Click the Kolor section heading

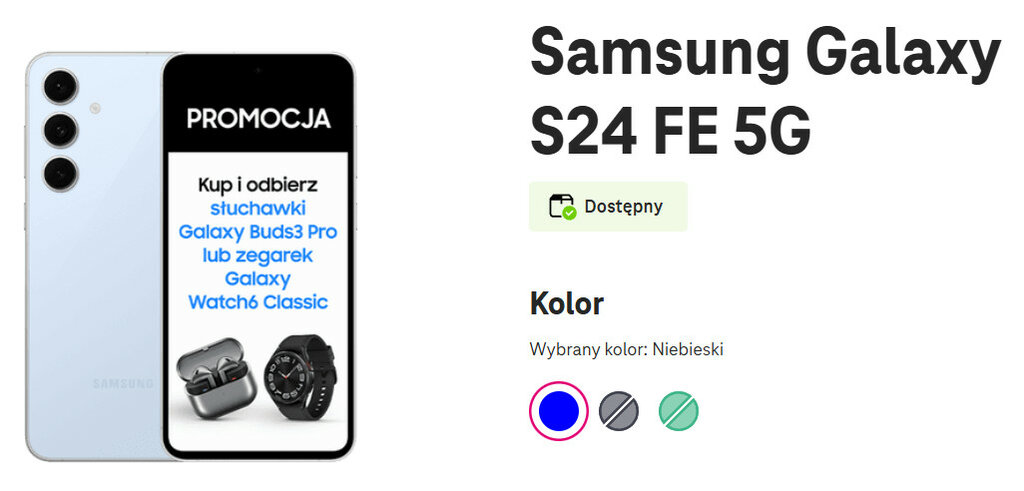click(566, 302)
